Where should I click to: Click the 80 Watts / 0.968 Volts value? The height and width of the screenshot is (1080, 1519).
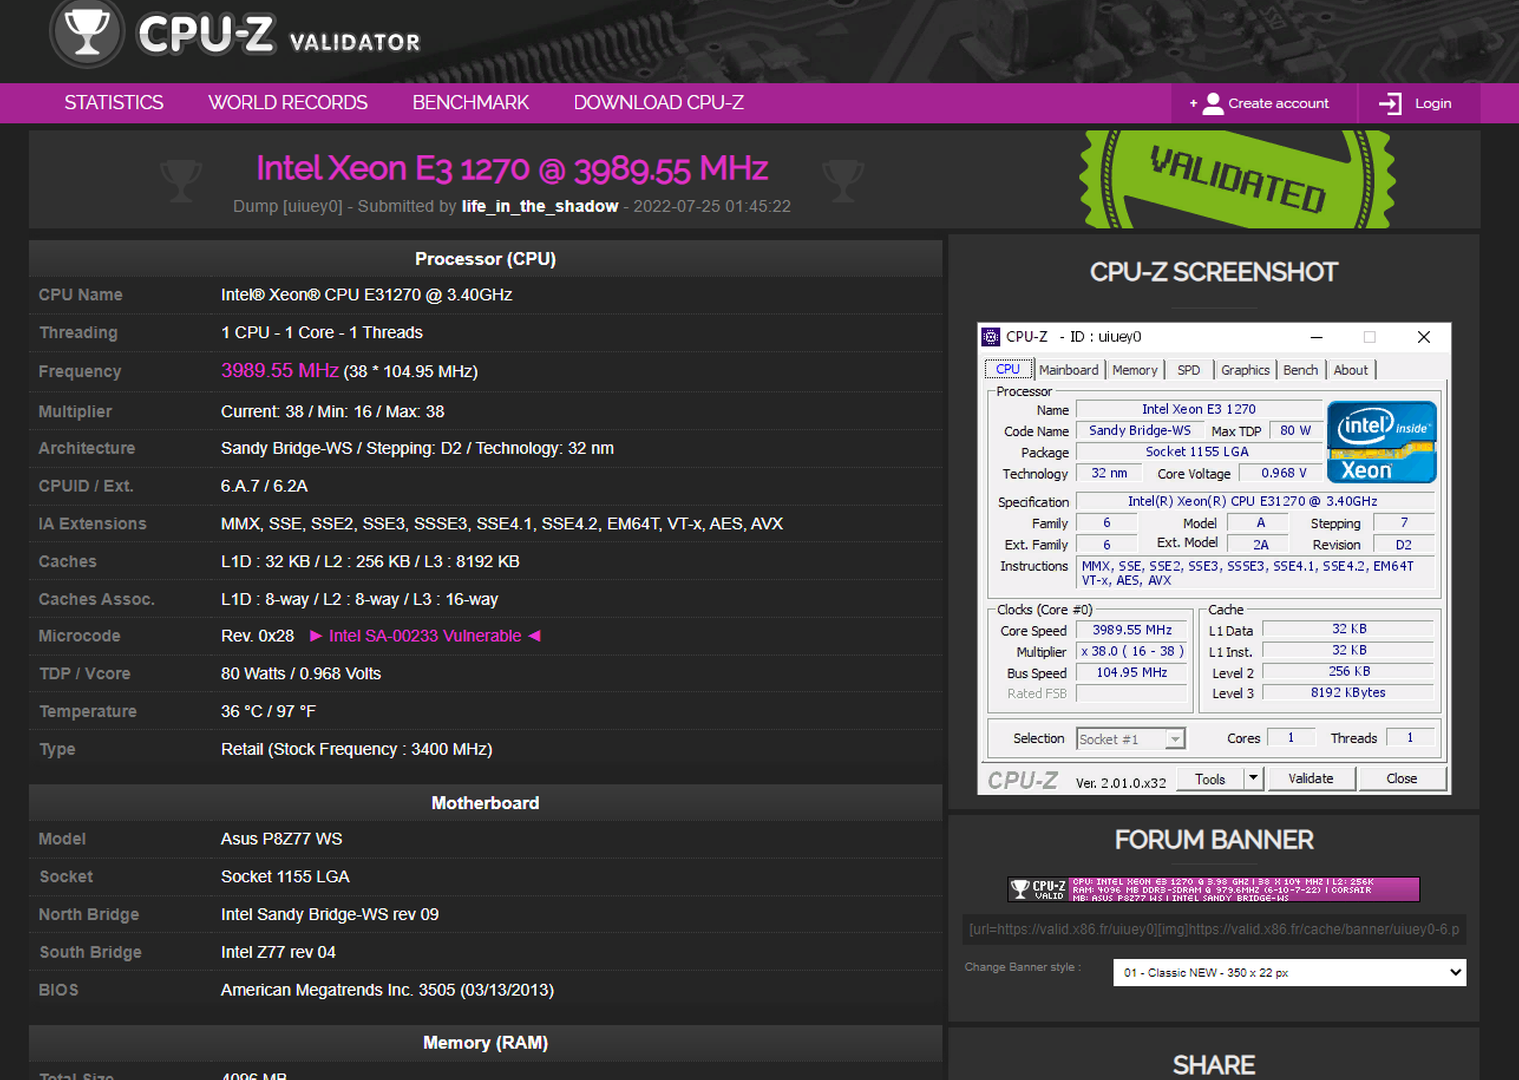pyautogui.click(x=301, y=674)
